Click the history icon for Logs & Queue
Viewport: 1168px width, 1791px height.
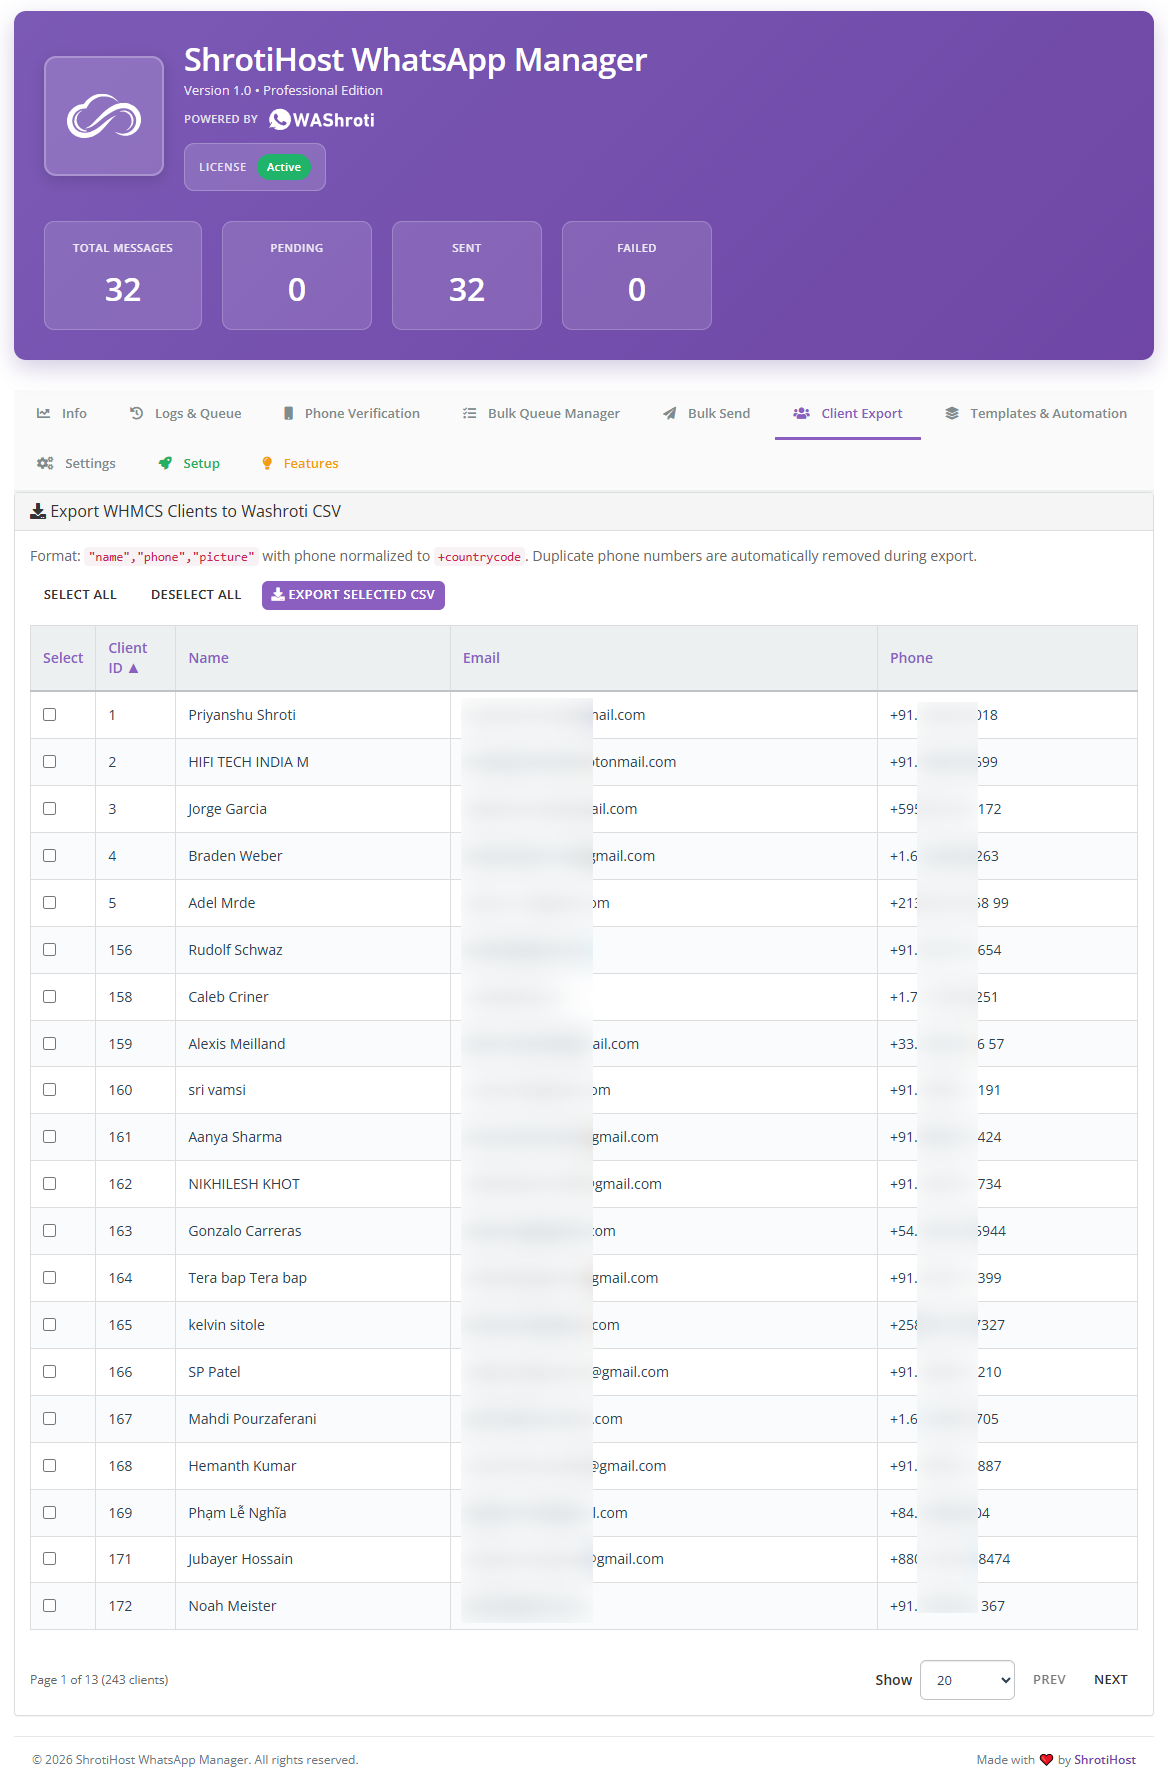pos(137,413)
